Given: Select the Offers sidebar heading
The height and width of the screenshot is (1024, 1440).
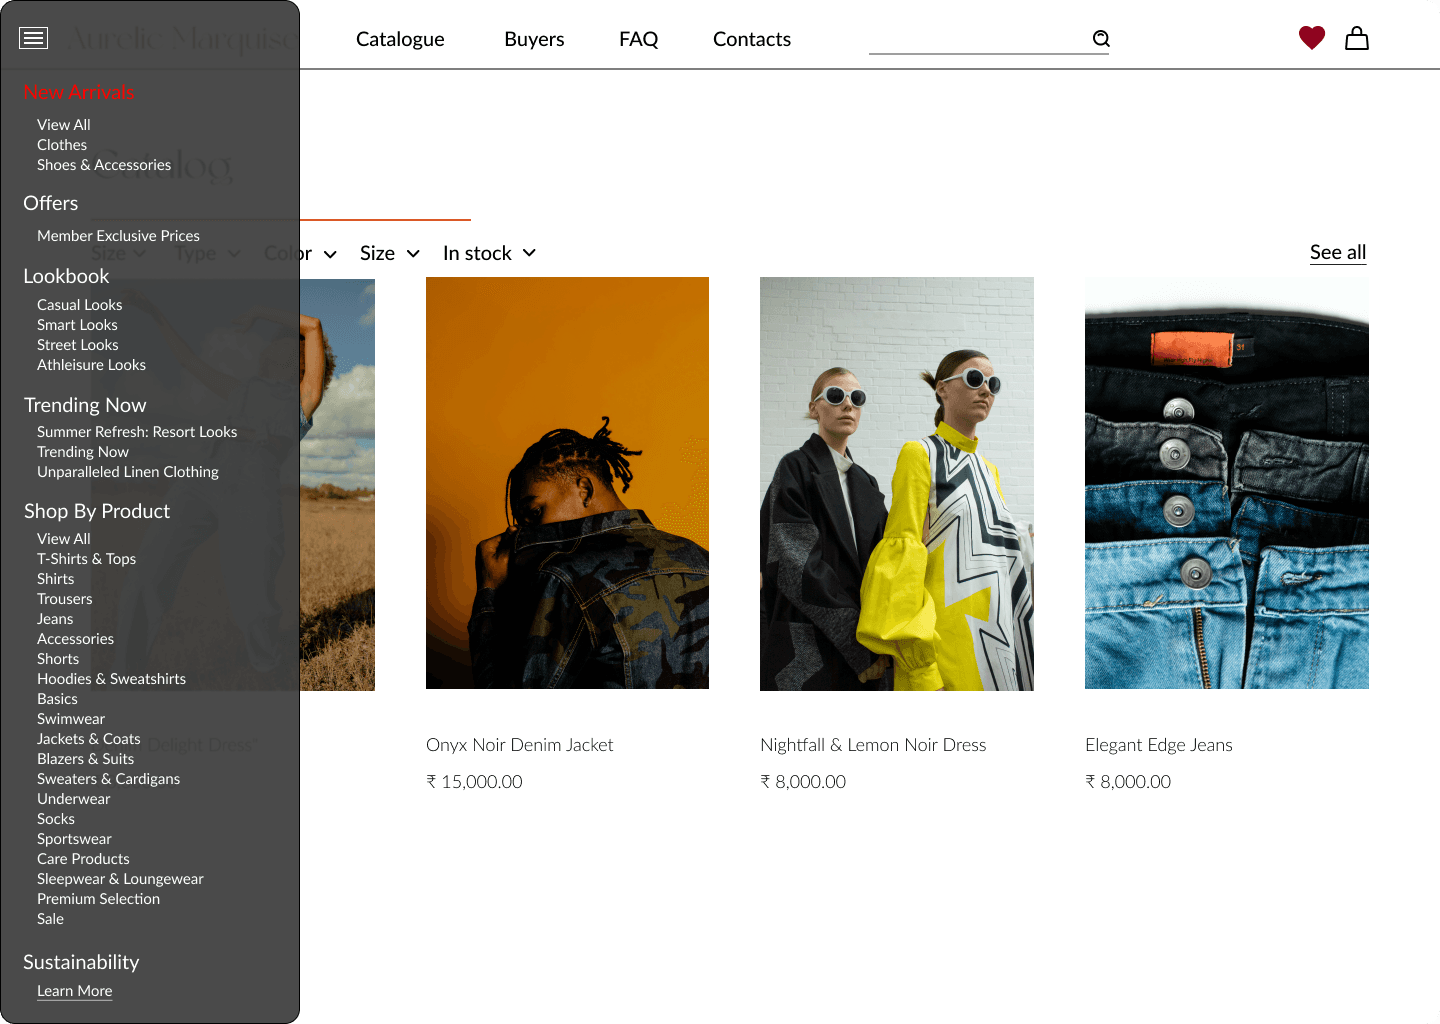Looking at the screenshot, I should click(51, 203).
